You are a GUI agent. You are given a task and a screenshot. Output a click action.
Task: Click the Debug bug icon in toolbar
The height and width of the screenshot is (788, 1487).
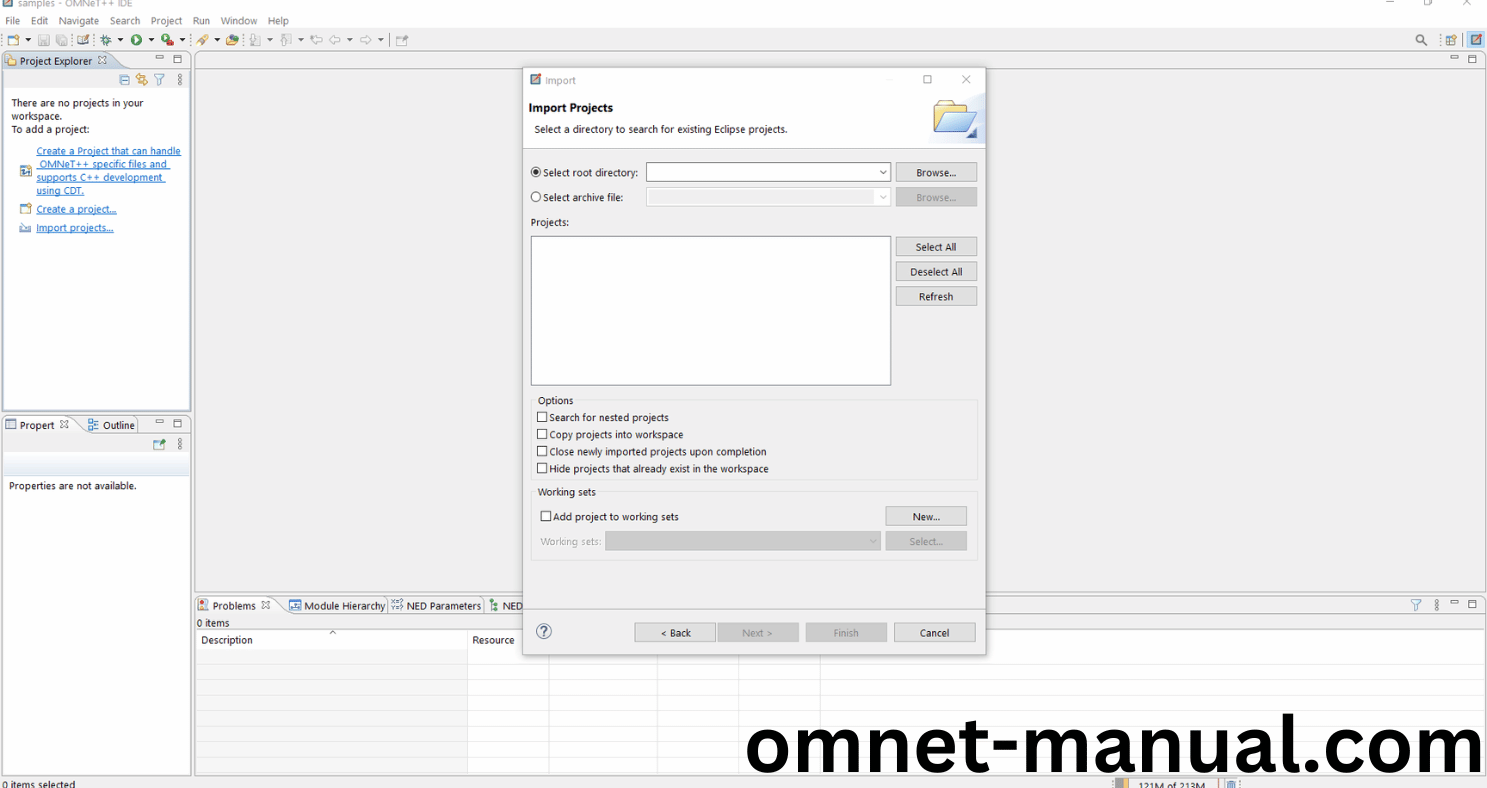pos(105,40)
